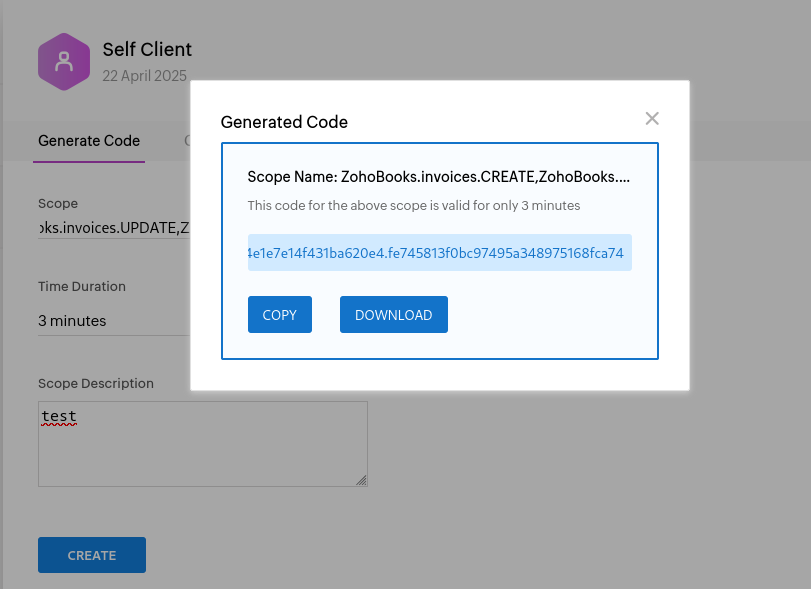Click the Self Client hexagon icon
The width and height of the screenshot is (811, 589).
(x=64, y=62)
